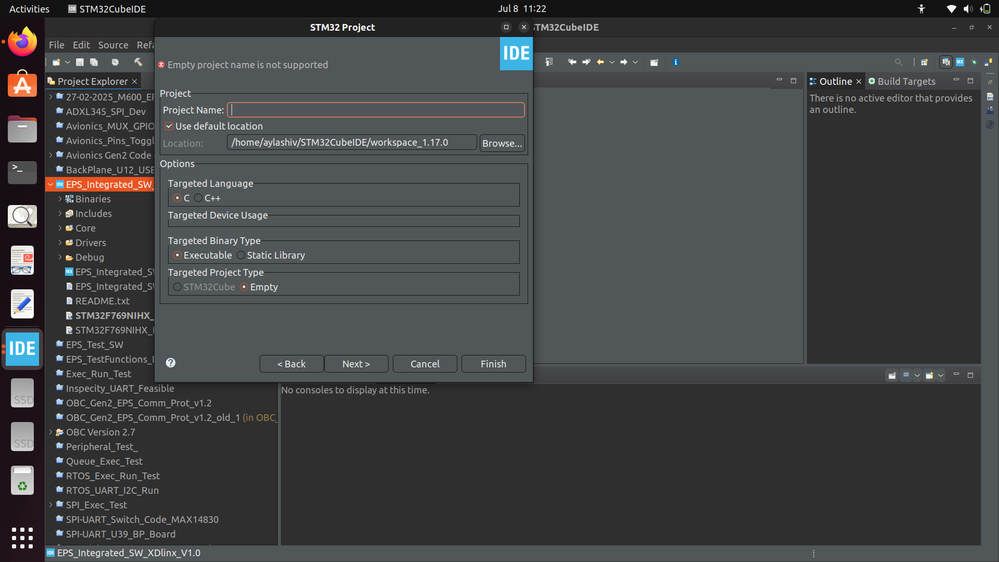Switch to the MX Device Configuration perspective
The height and width of the screenshot is (562, 999).
[x=960, y=62]
